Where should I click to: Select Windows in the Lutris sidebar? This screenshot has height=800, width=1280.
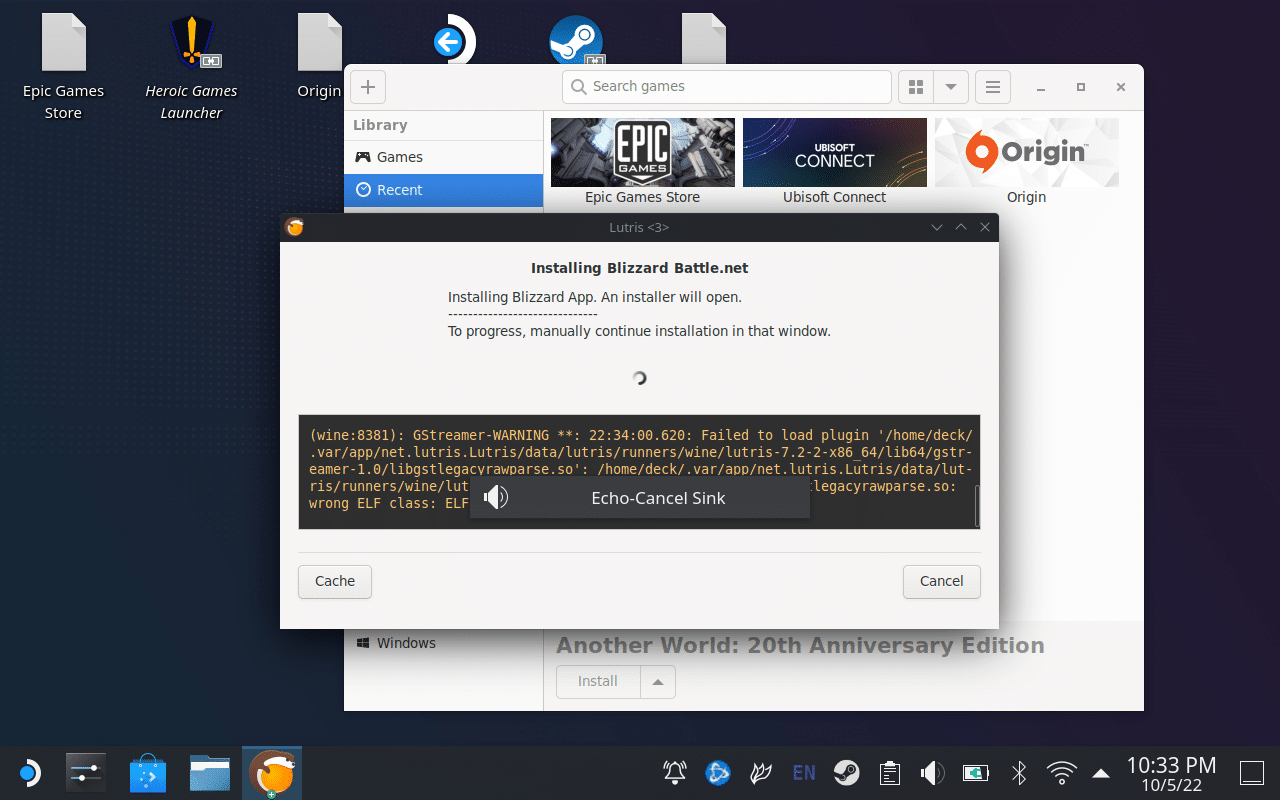[x=443, y=643]
